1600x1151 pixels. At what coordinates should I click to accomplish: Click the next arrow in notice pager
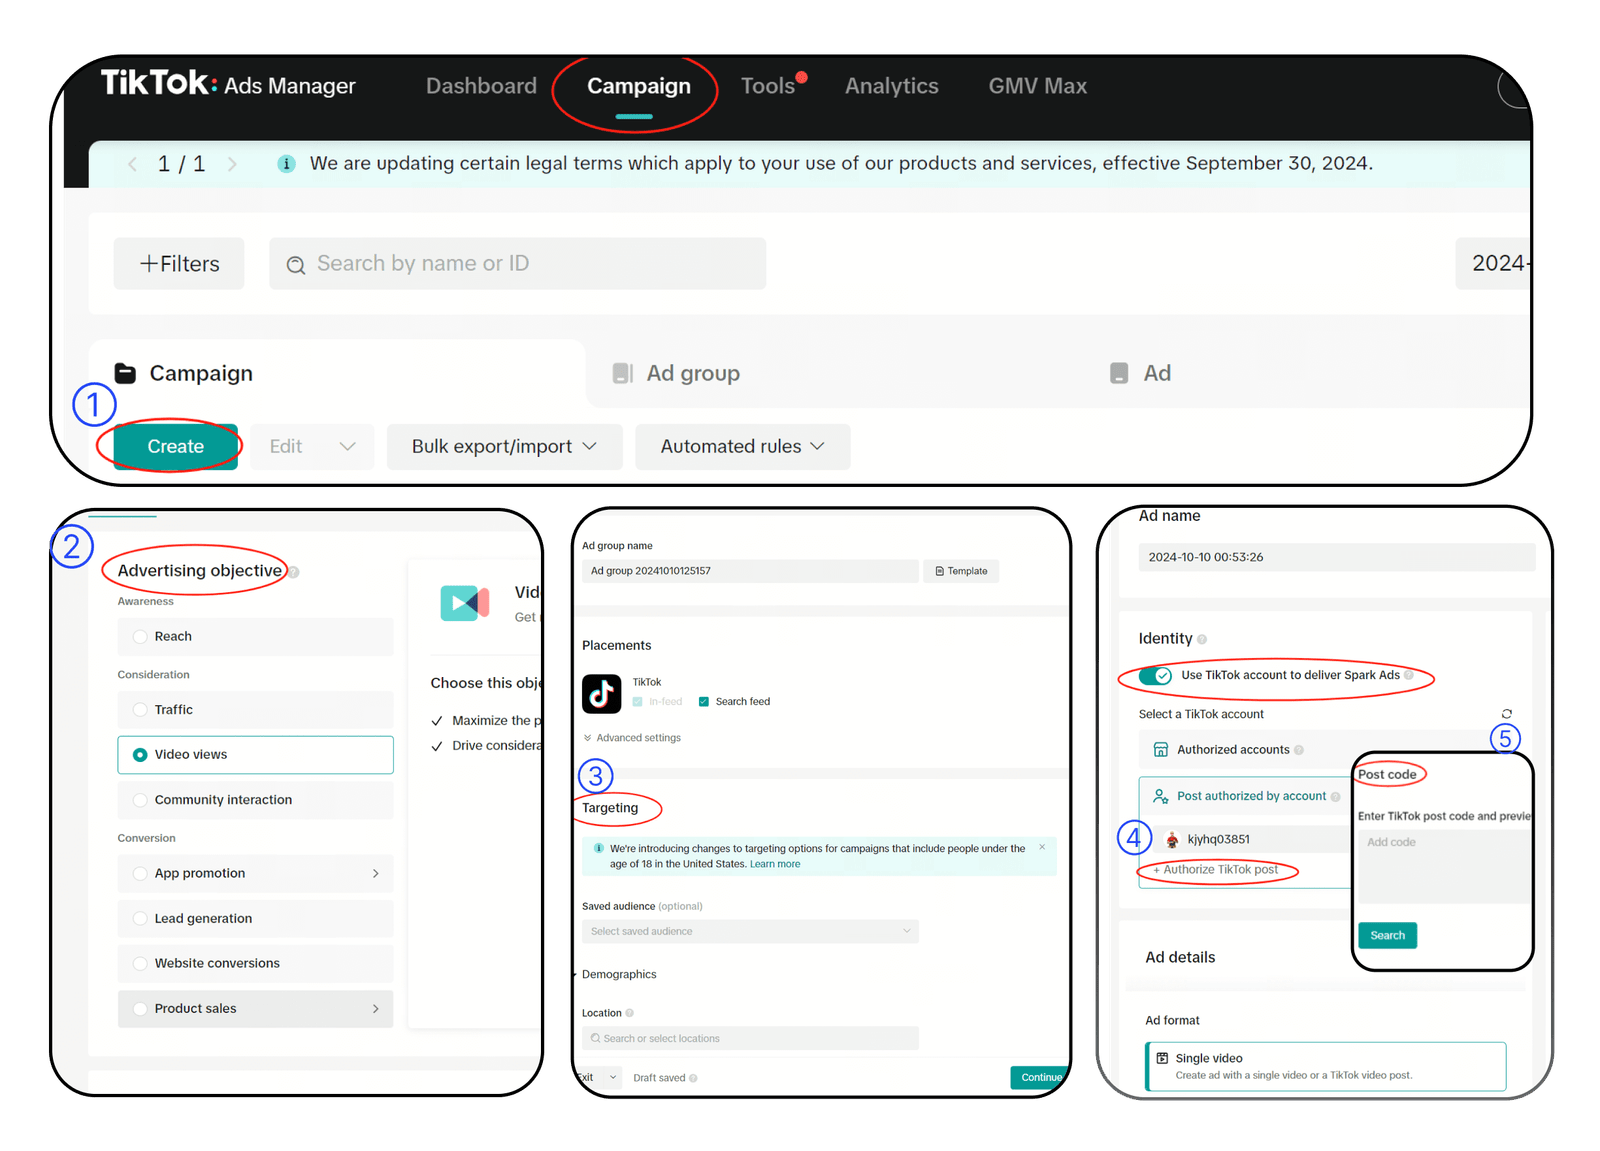click(x=232, y=164)
